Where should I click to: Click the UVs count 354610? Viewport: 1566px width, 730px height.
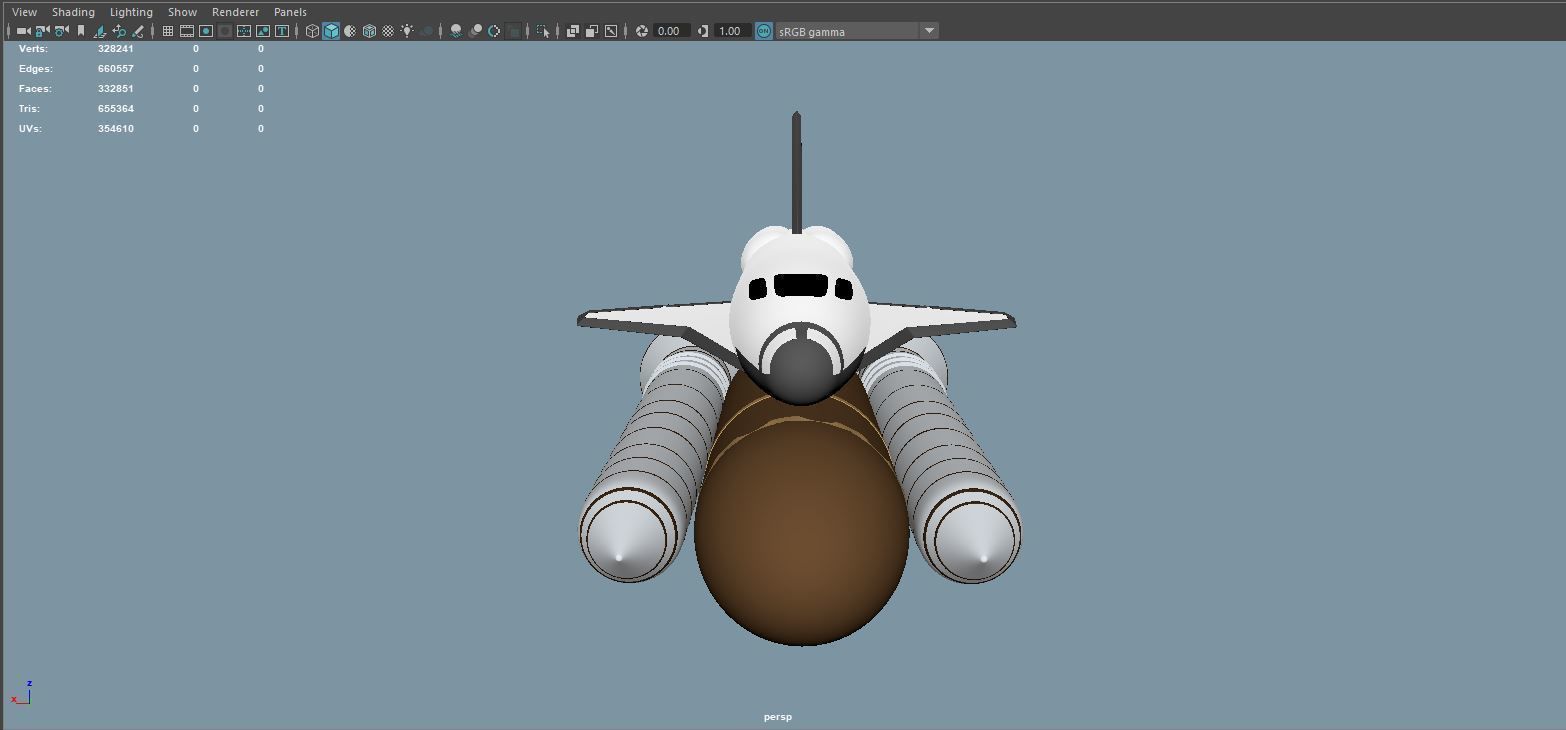(x=116, y=128)
